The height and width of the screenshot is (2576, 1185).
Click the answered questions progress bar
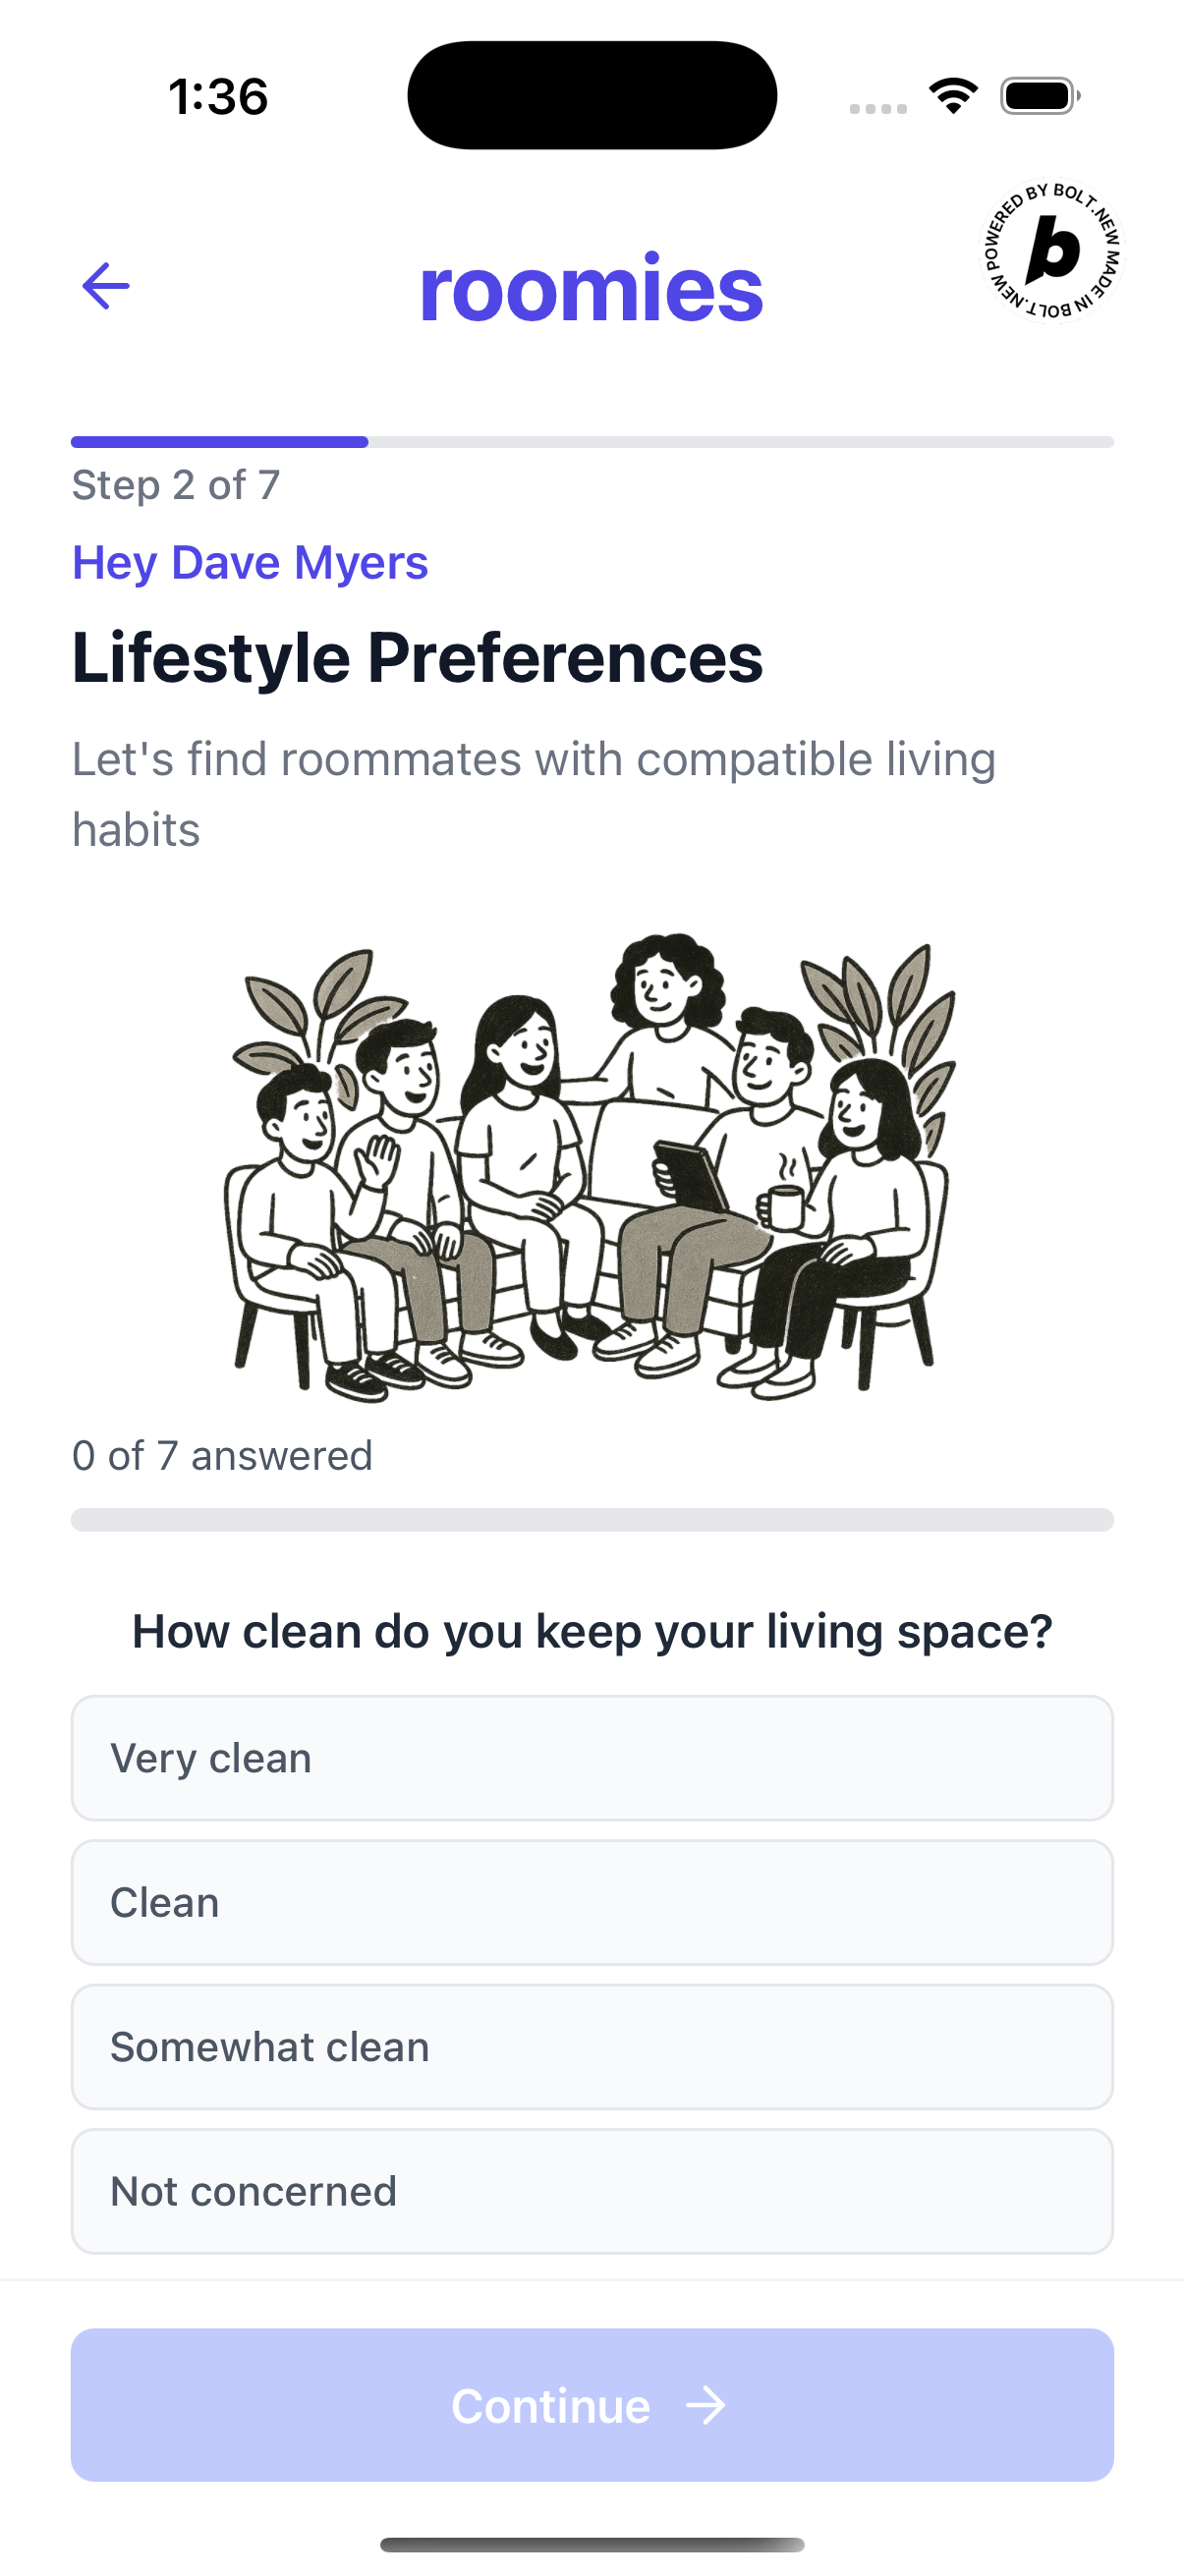point(592,1519)
